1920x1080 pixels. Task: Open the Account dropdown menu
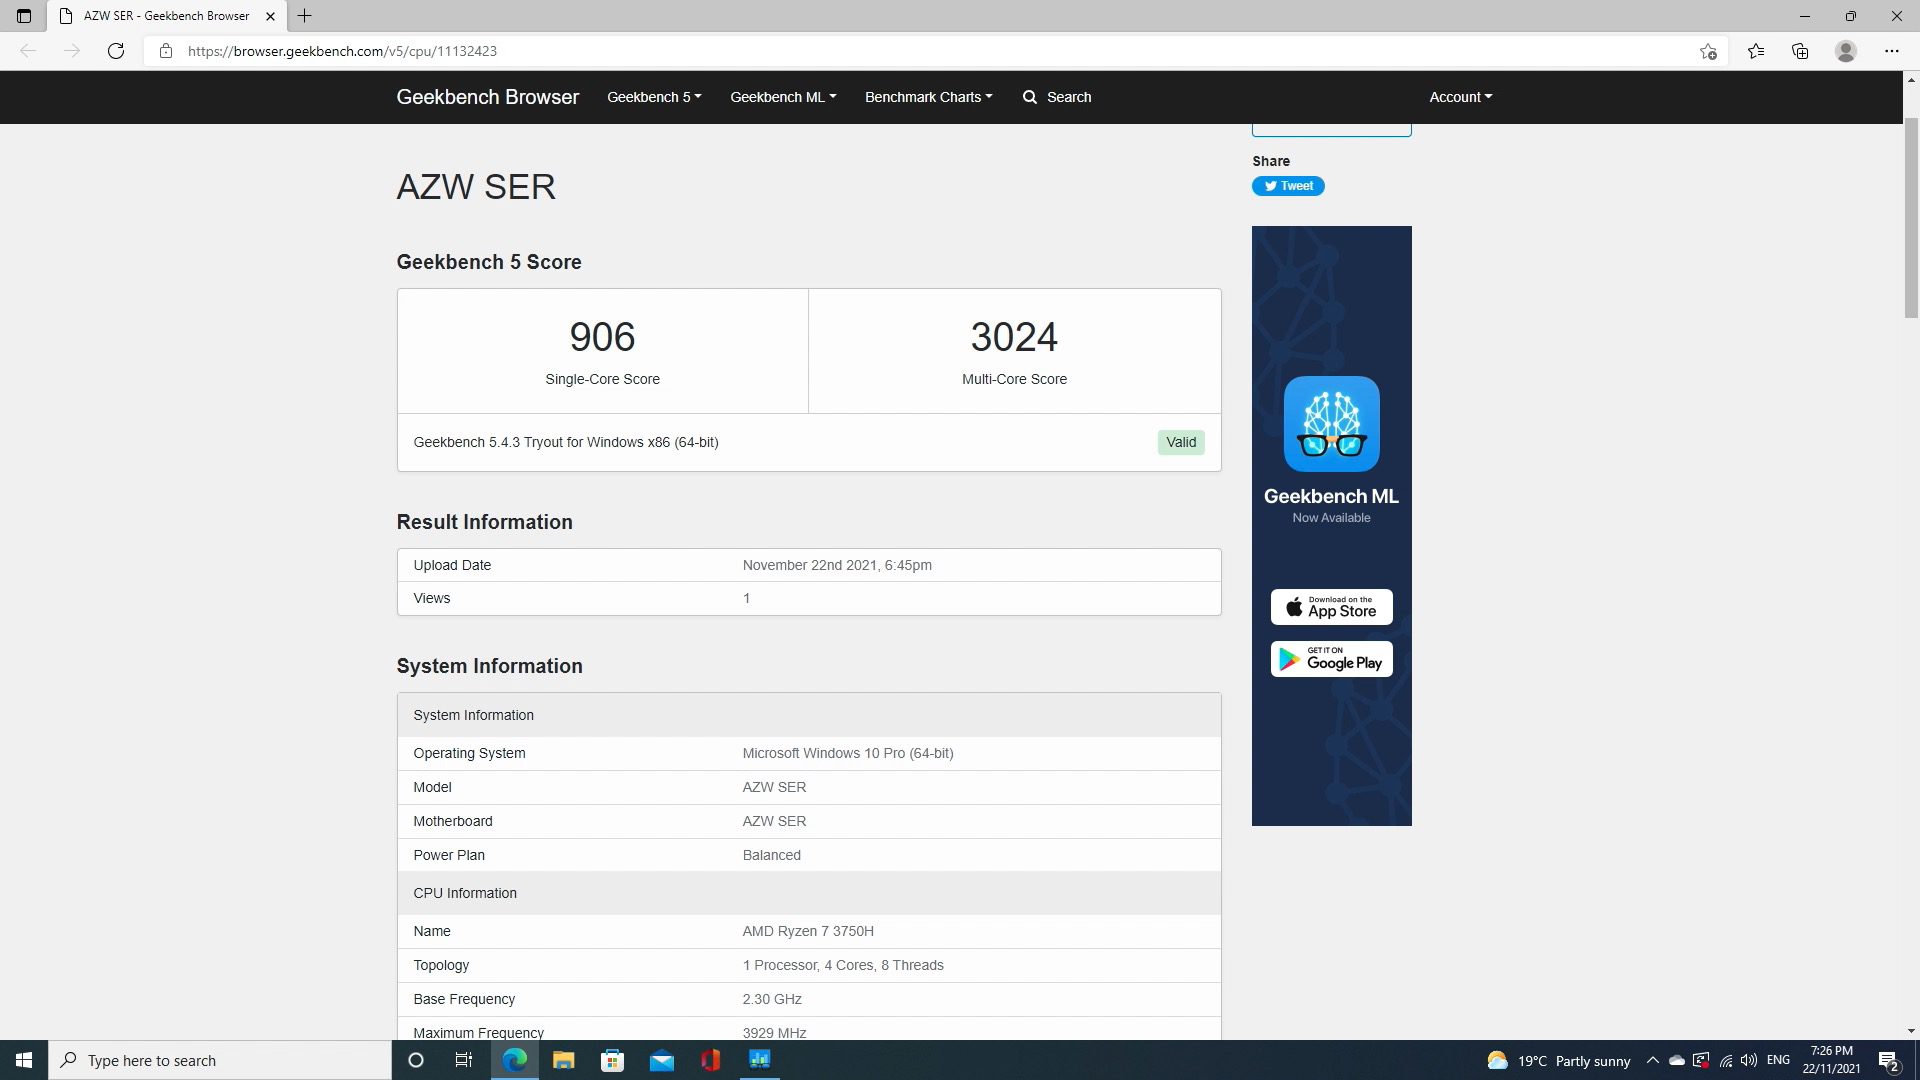(1460, 97)
